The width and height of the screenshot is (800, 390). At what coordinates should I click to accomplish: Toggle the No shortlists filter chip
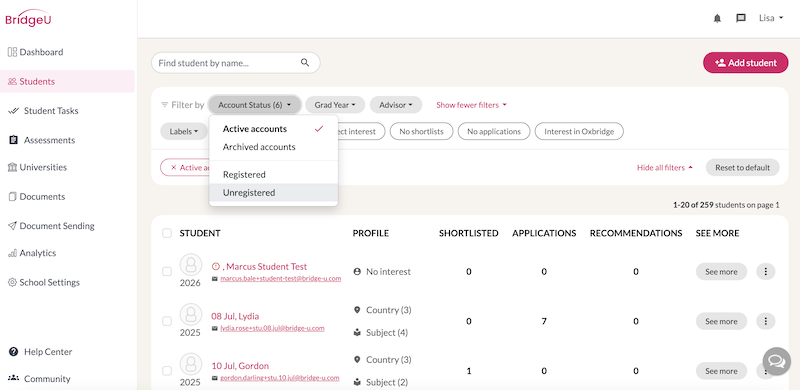(421, 131)
